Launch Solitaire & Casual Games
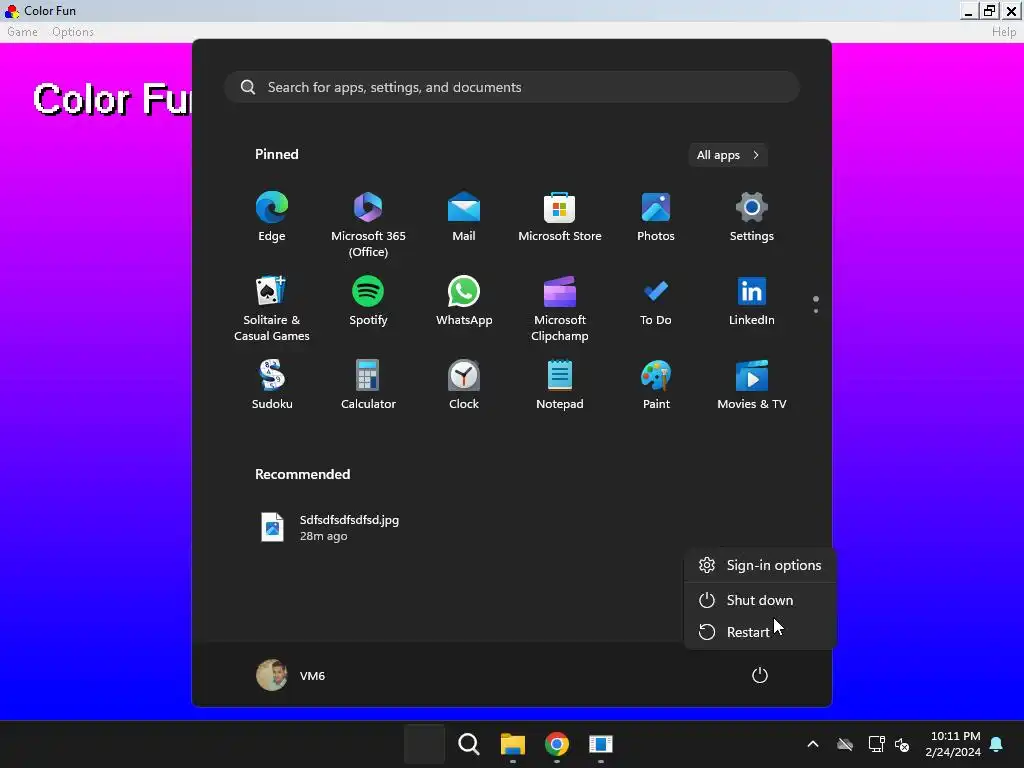The height and width of the screenshot is (768, 1024). tap(272, 308)
